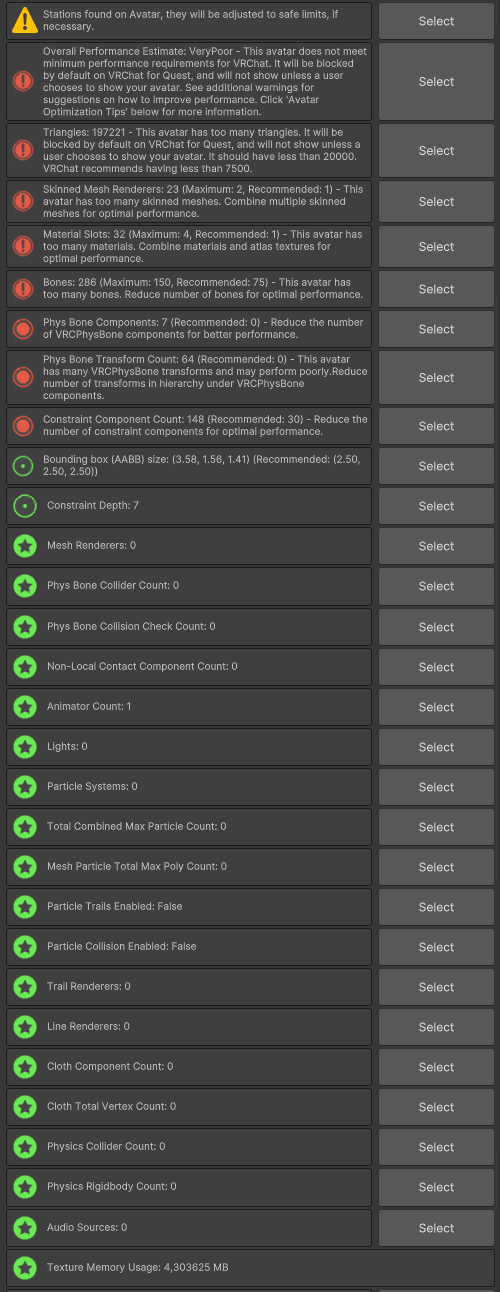Click the green star icon beside Texture Memory Usage

(x=24, y=1268)
